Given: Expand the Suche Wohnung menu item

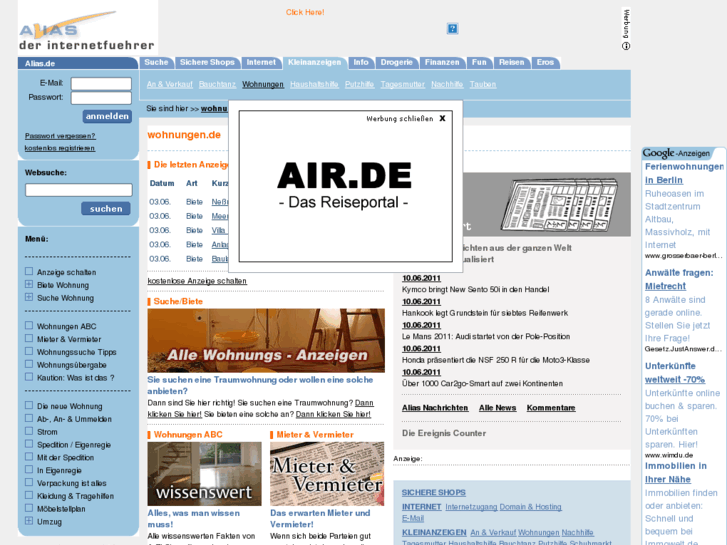Looking at the screenshot, I should 29,297.
